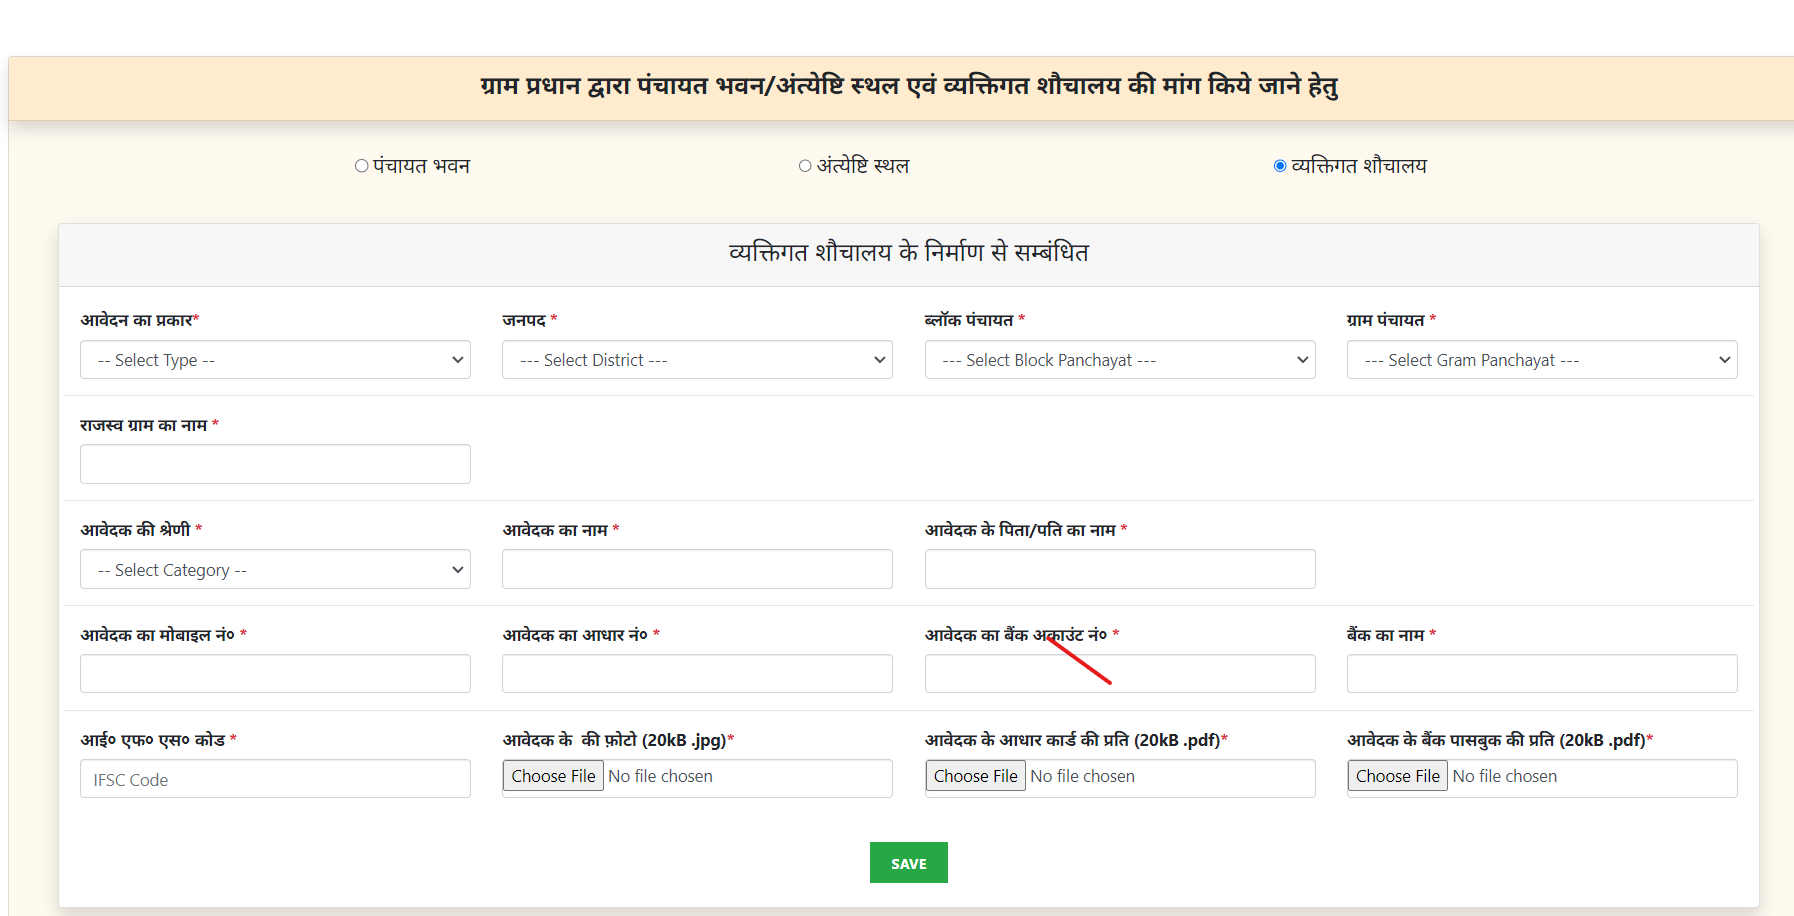Viewport: 1794px width, 916px height.
Task: Click the आवेदक के पिता/पति का नाम field
Action: [x=1119, y=569]
